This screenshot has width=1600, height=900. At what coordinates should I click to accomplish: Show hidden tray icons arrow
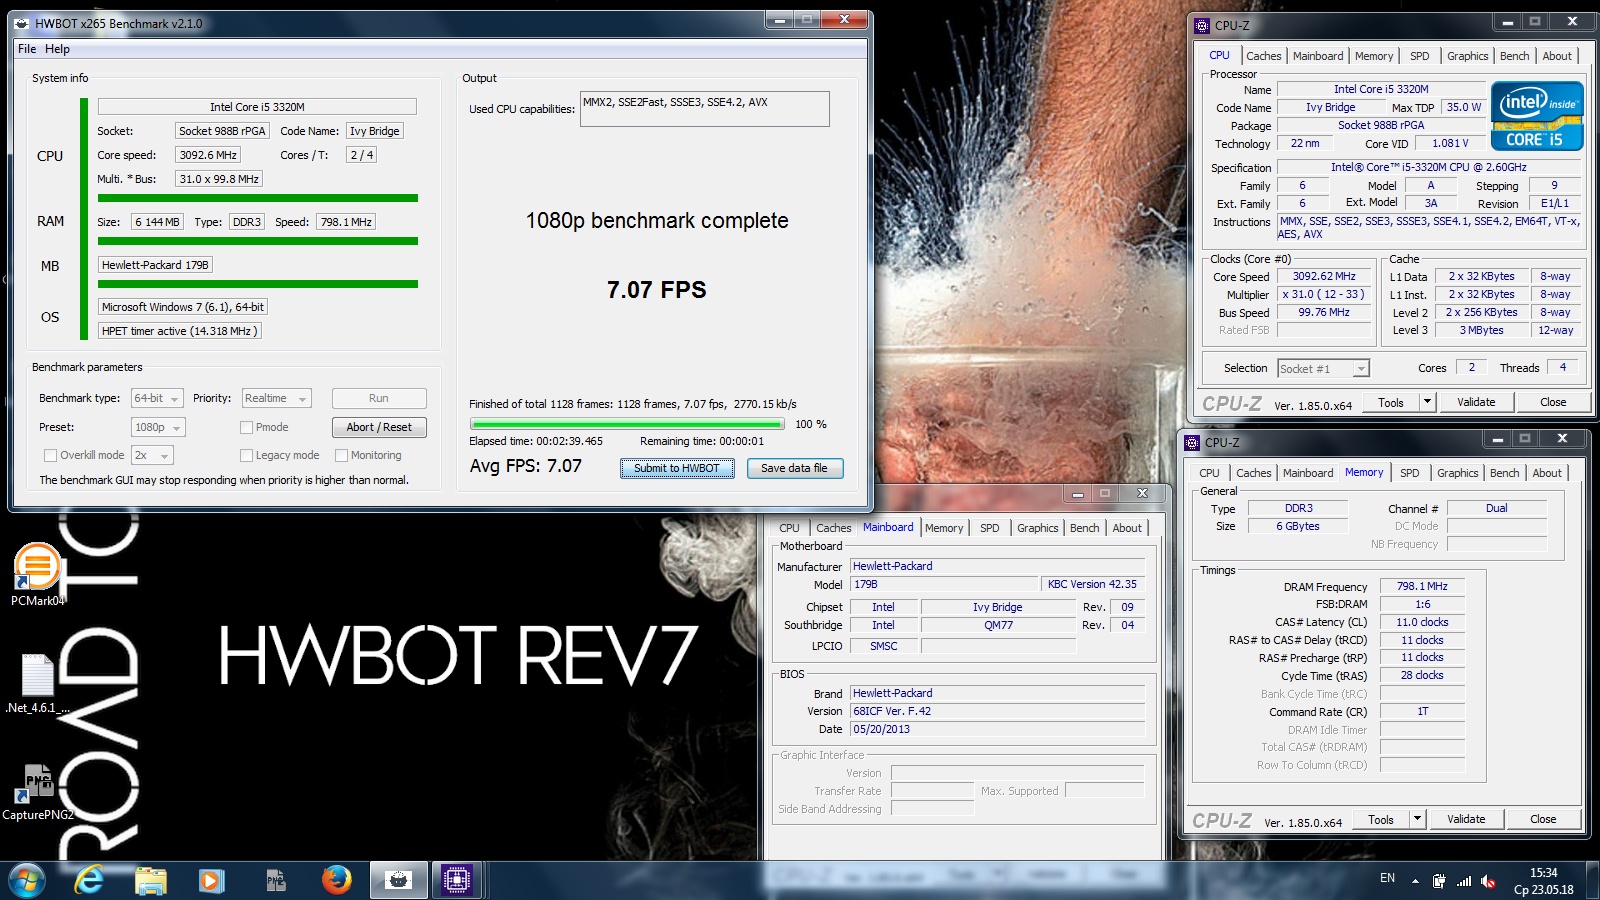point(1415,881)
